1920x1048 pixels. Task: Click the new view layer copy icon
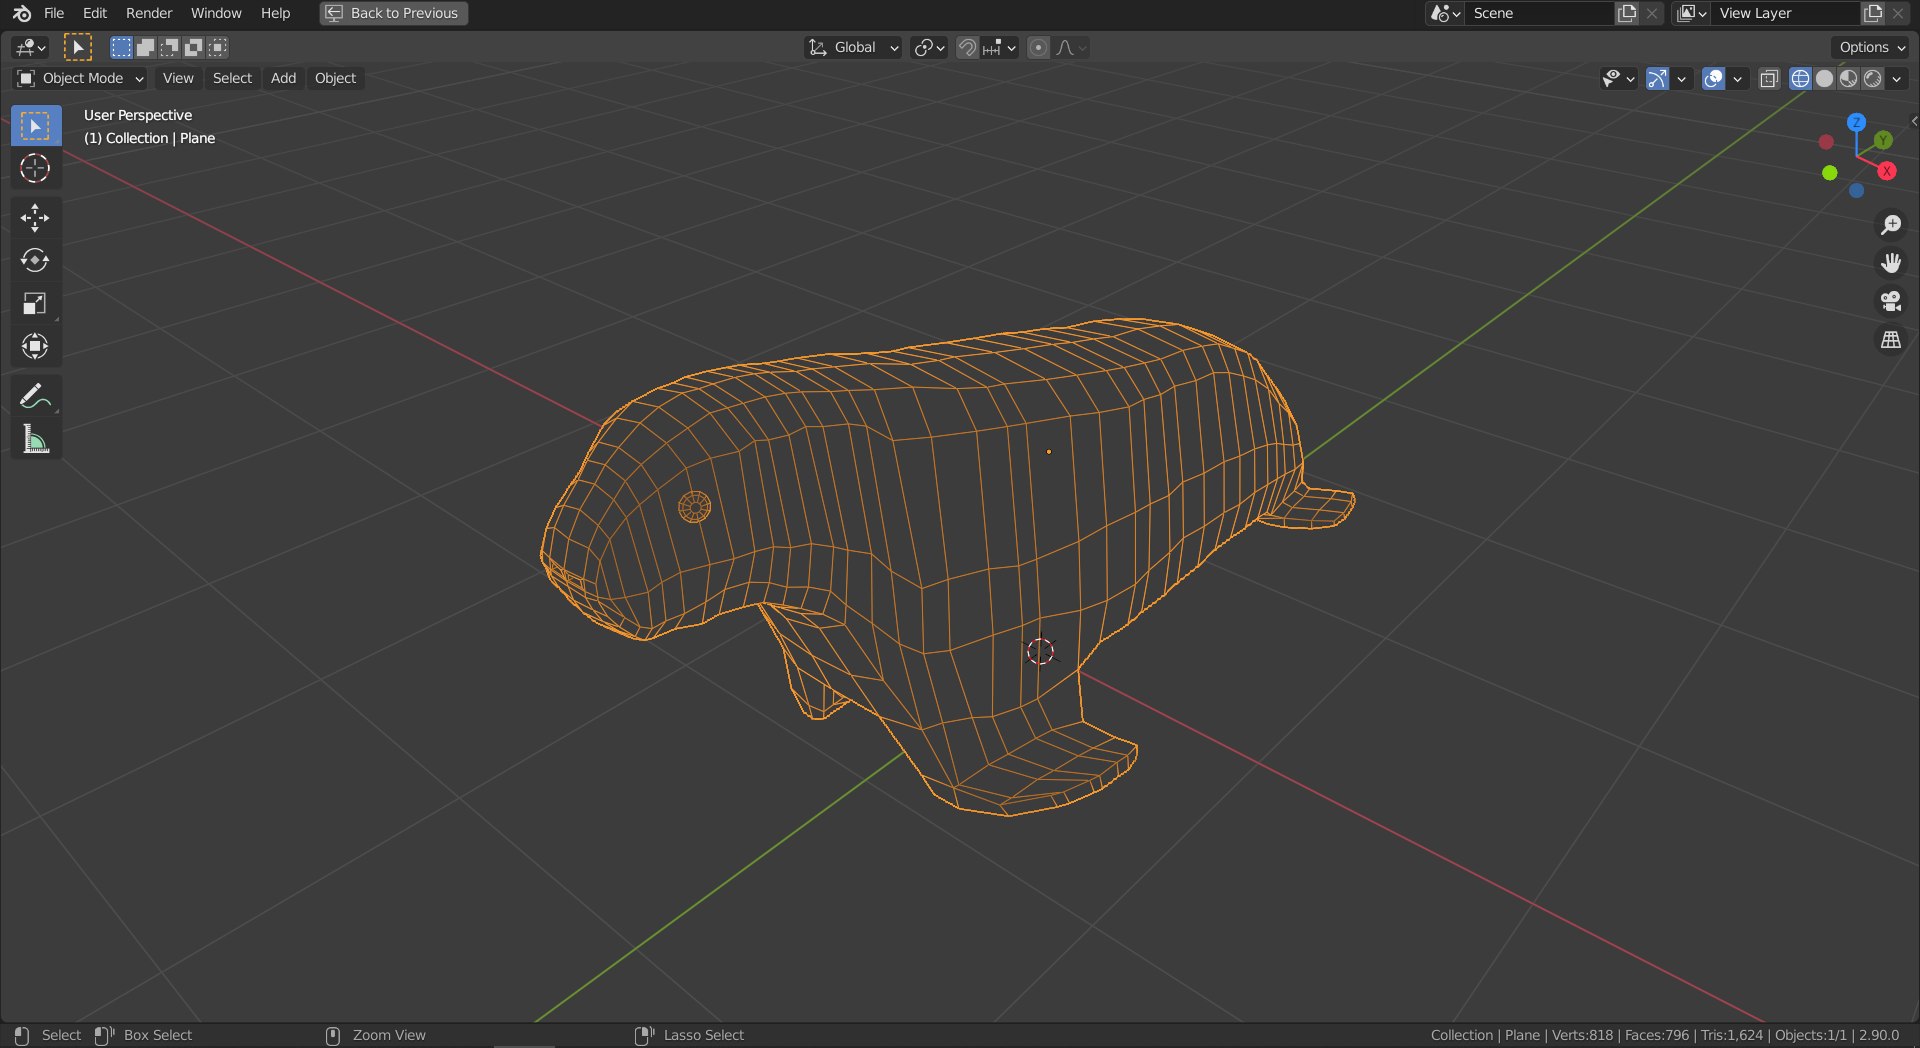[1873, 13]
